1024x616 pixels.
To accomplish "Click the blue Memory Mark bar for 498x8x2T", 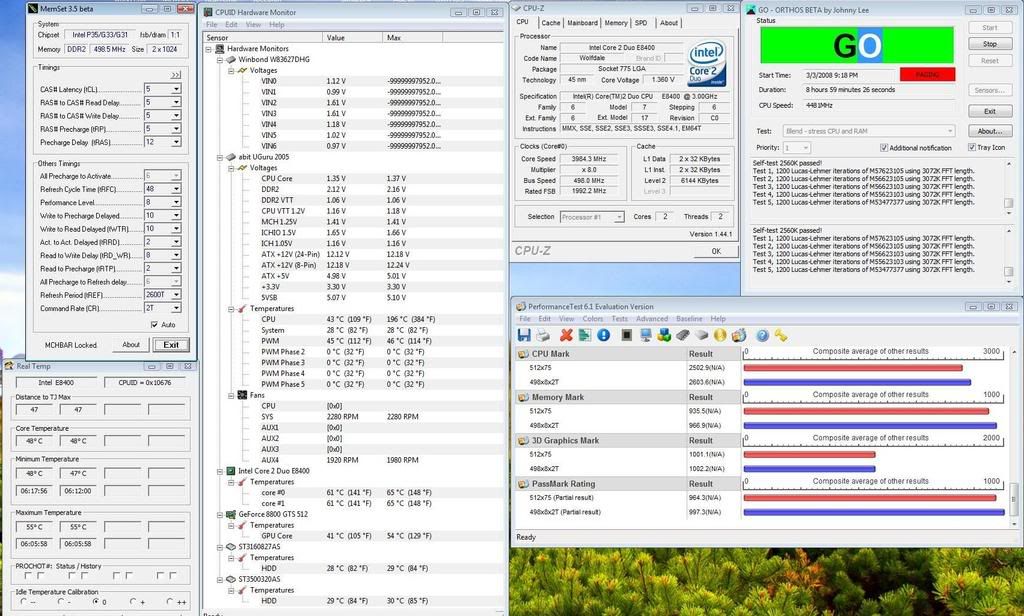I will click(x=870, y=425).
